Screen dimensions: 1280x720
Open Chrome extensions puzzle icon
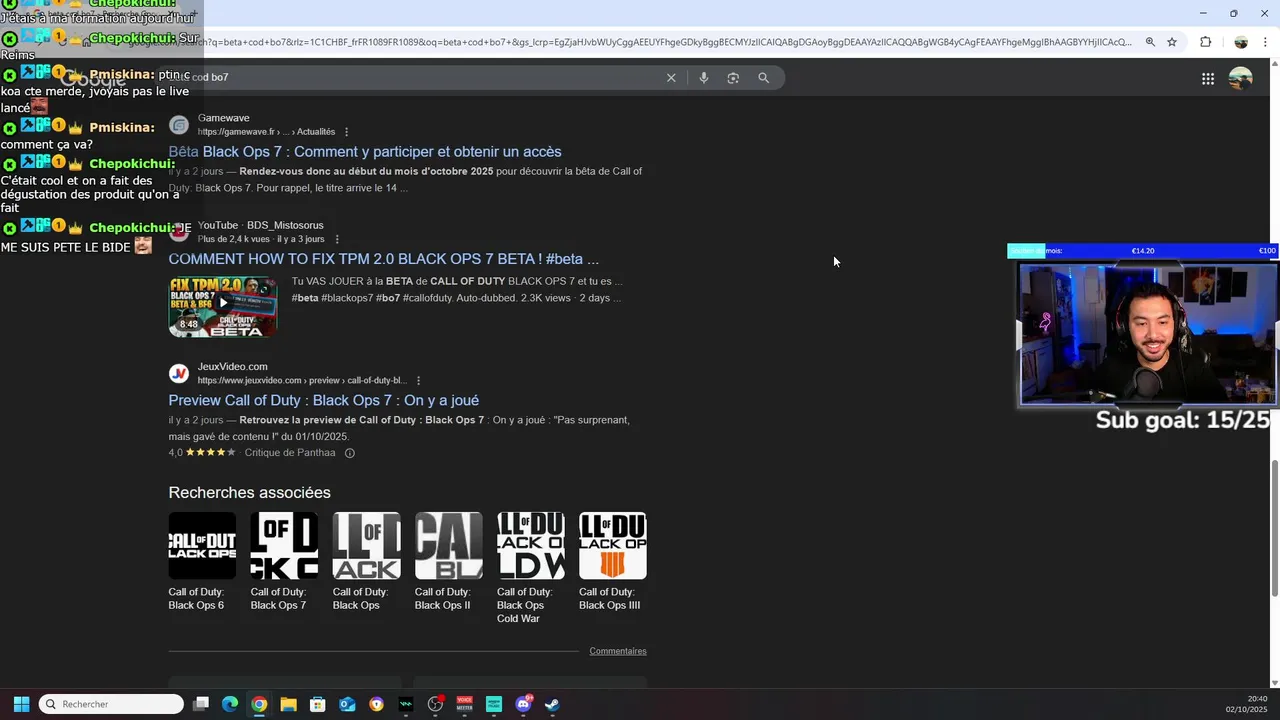(1205, 42)
